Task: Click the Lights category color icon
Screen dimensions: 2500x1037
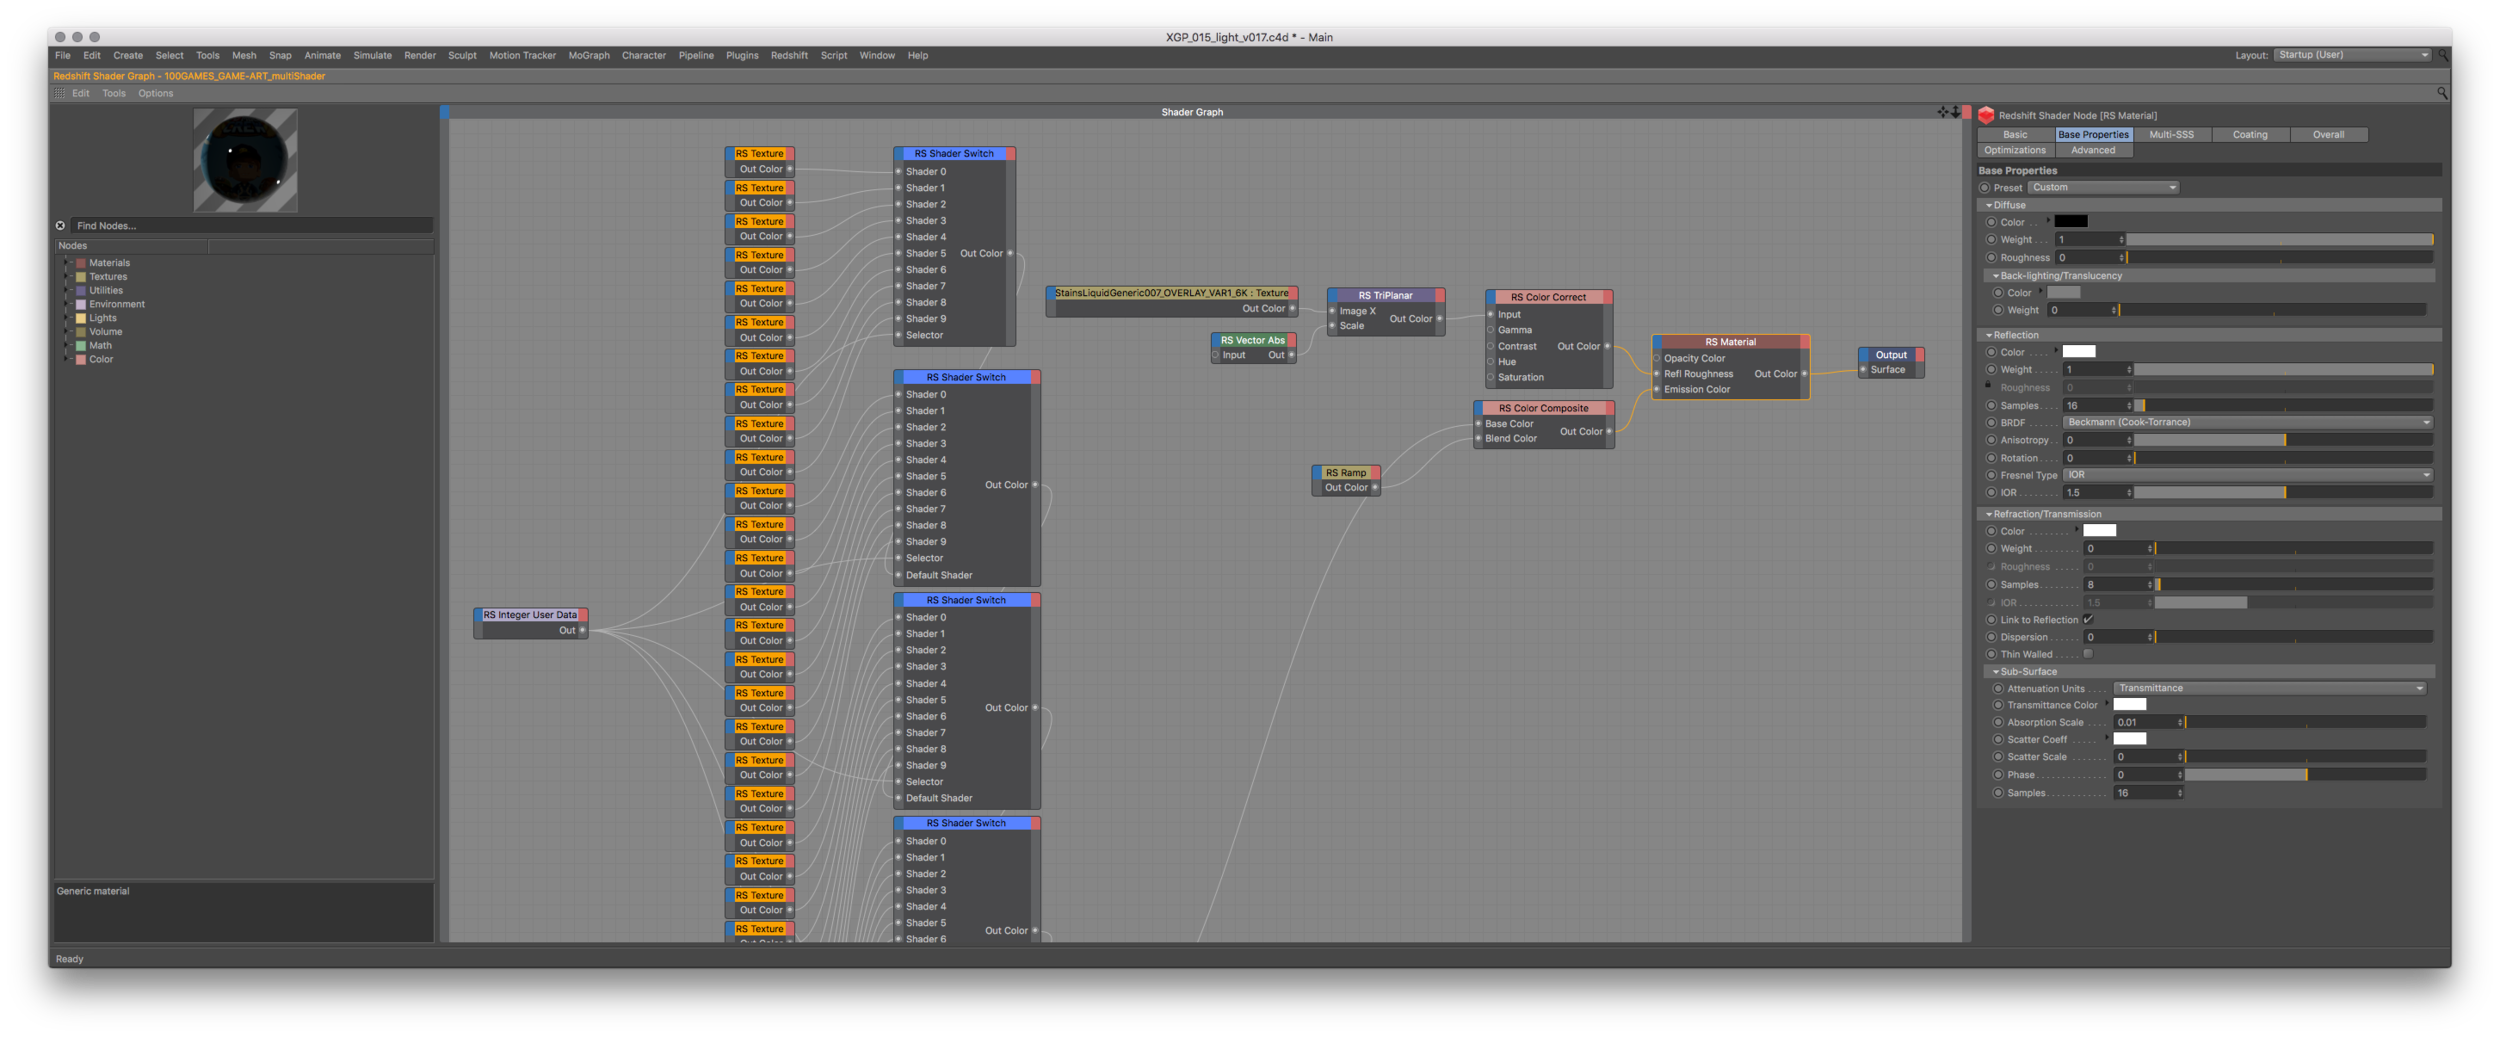Action: pos(81,318)
